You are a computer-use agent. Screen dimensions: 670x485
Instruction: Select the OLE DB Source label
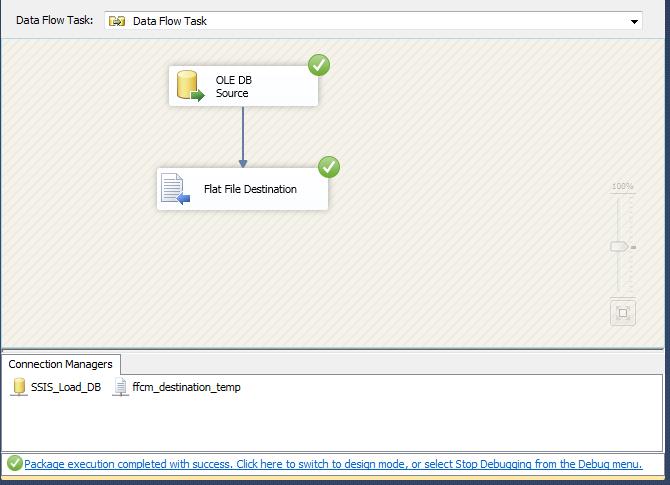tap(233, 87)
